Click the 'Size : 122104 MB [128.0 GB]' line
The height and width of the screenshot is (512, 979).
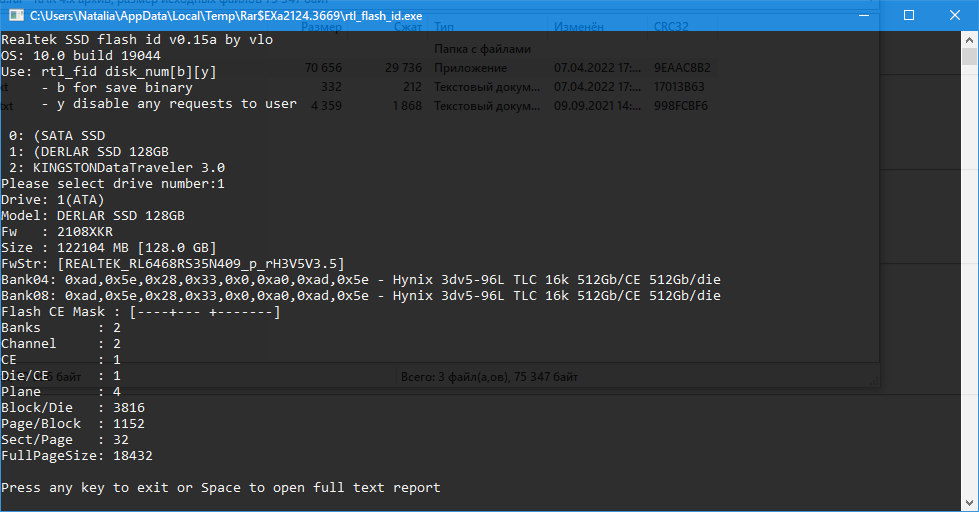coord(109,248)
